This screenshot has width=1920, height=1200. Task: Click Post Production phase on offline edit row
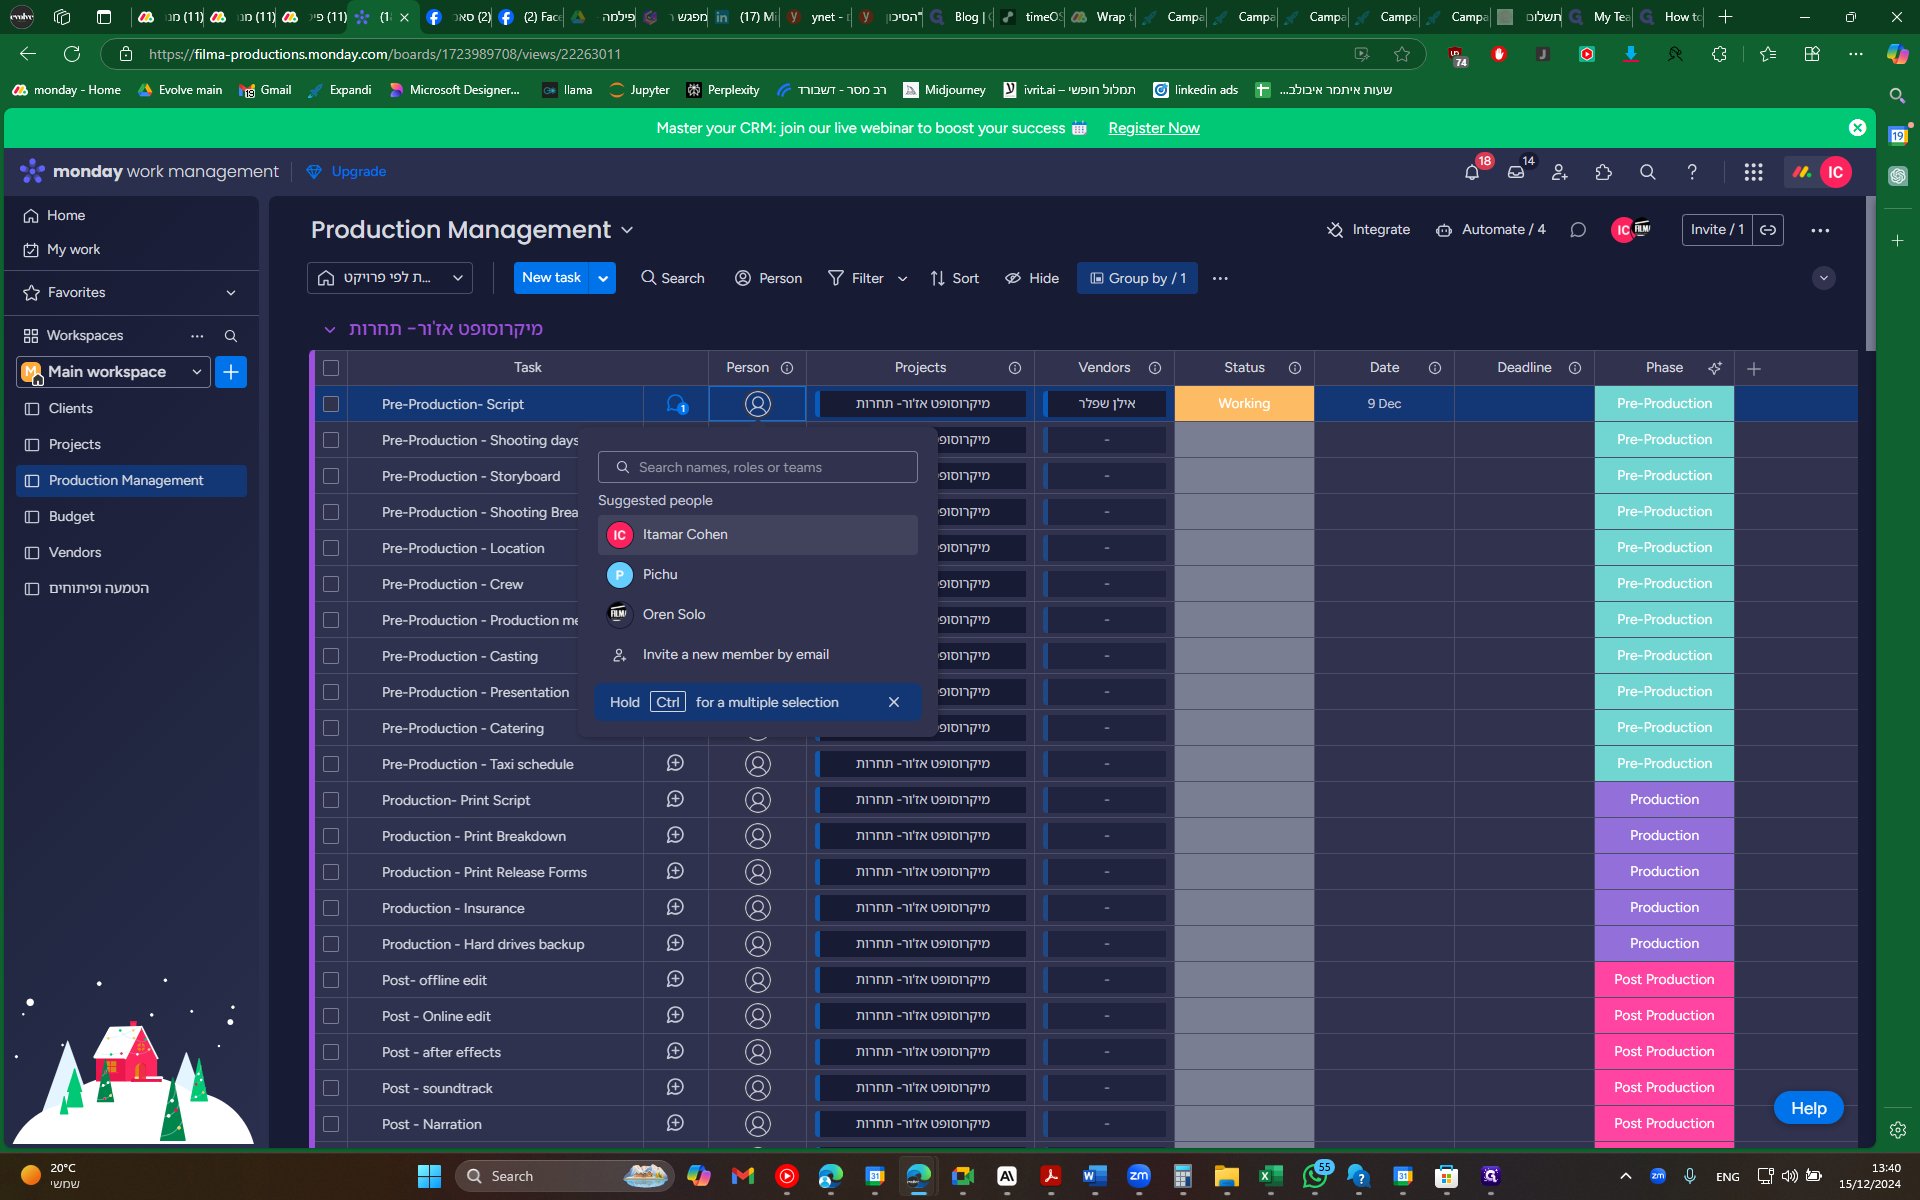click(1664, 980)
